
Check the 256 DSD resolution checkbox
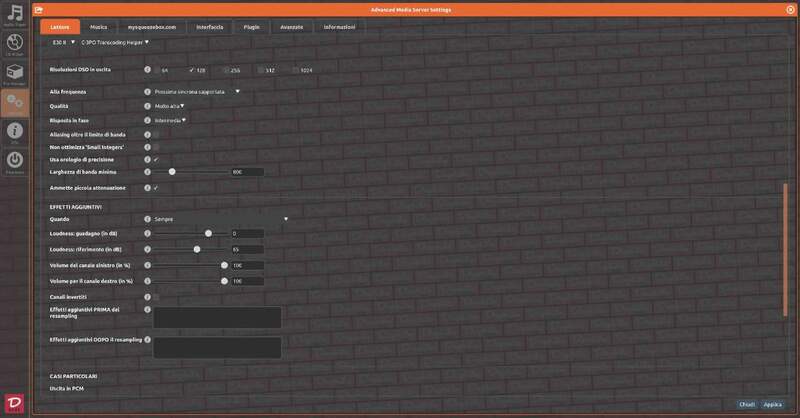tap(225, 70)
